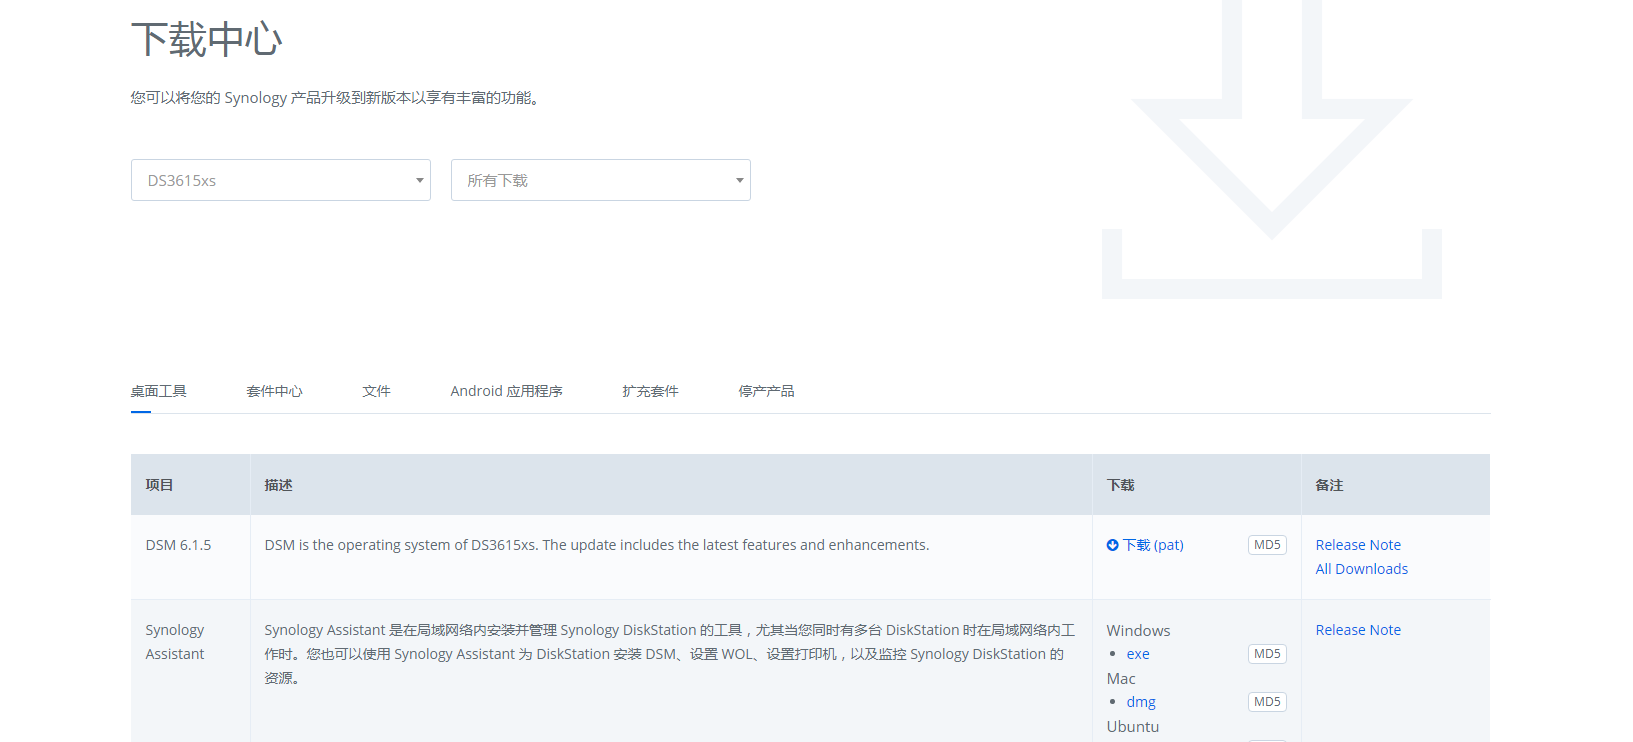Open the DS3615xs product model dropdown
Image resolution: width=1633 pixels, height=742 pixels.
[281, 180]
